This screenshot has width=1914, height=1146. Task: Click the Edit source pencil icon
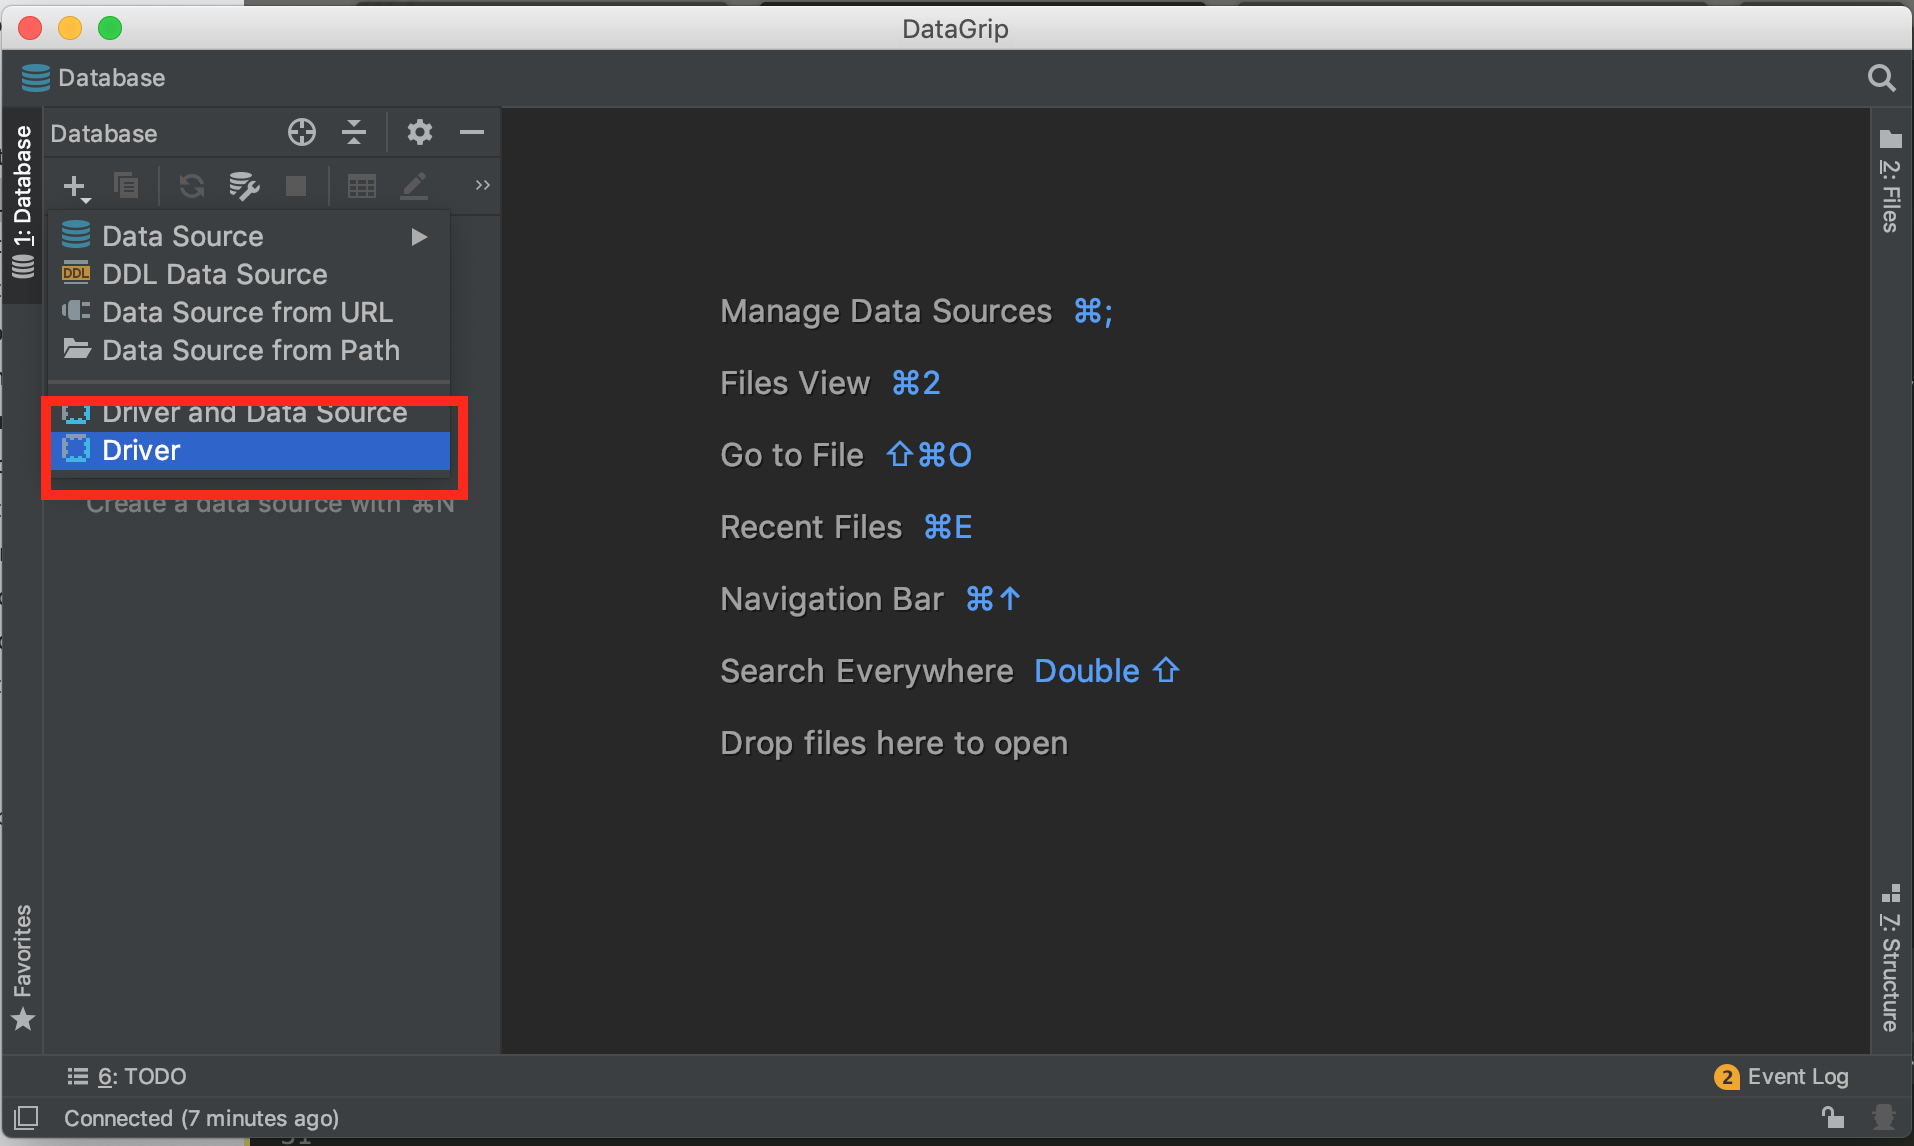click(414, 186)
